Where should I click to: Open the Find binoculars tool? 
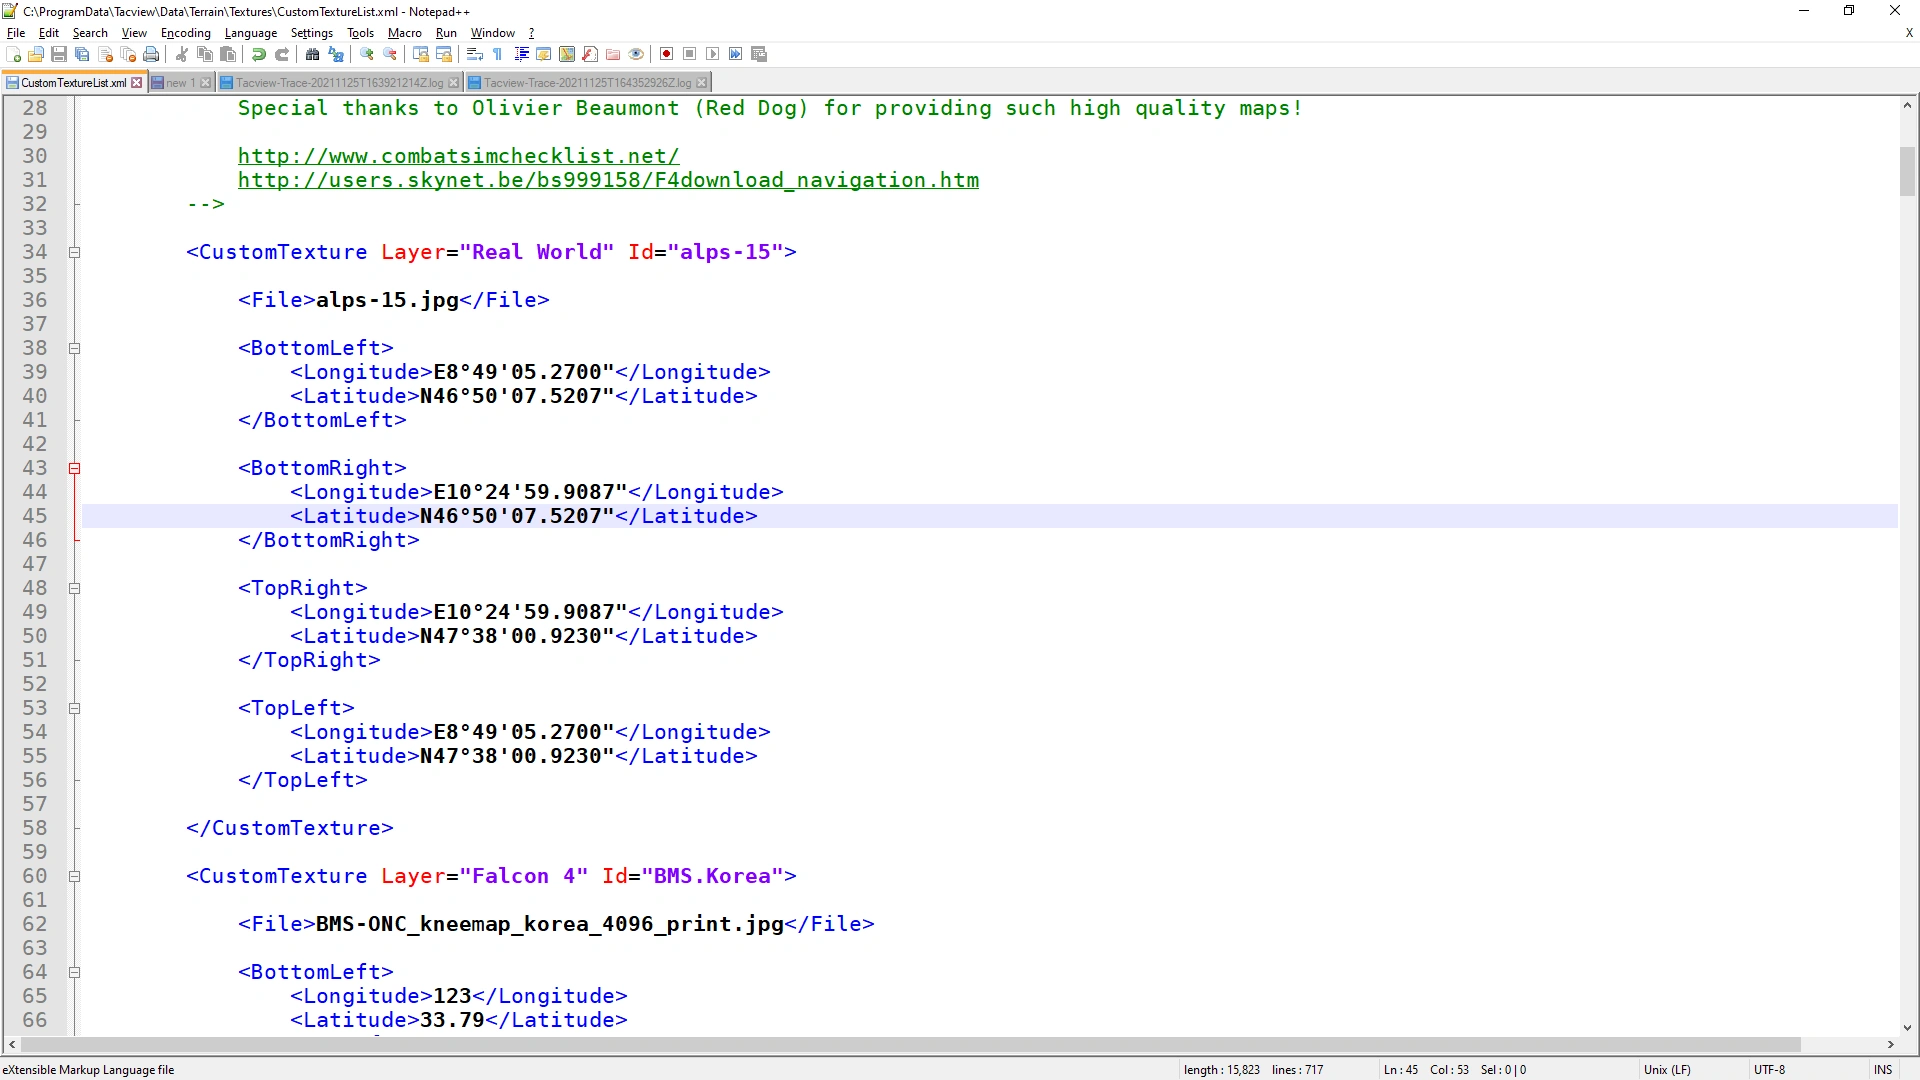[x=313, y=54]
